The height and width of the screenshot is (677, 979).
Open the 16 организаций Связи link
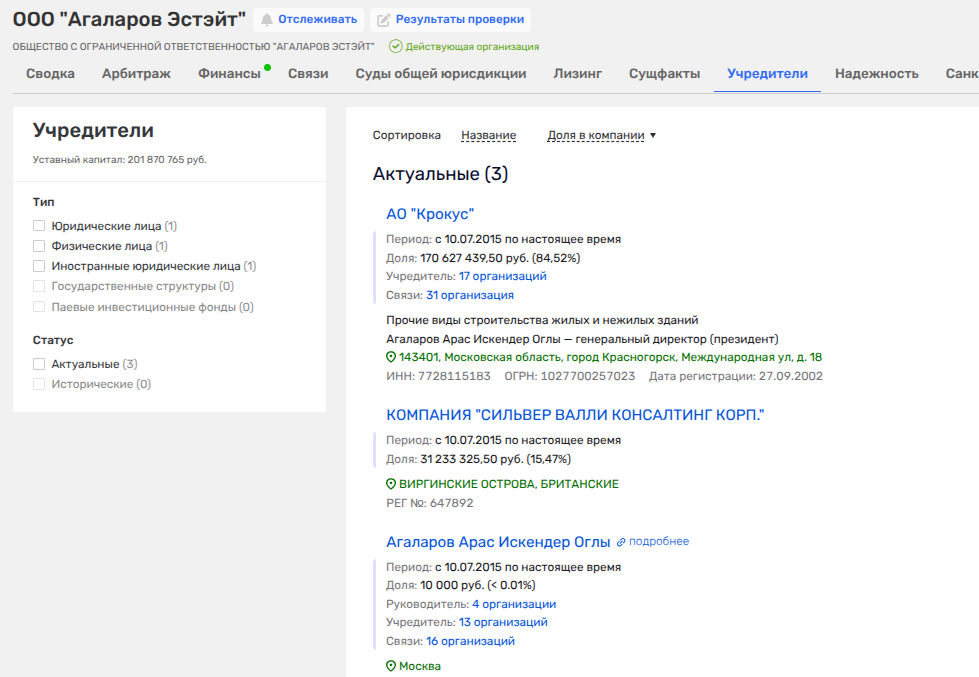(470, 641)
